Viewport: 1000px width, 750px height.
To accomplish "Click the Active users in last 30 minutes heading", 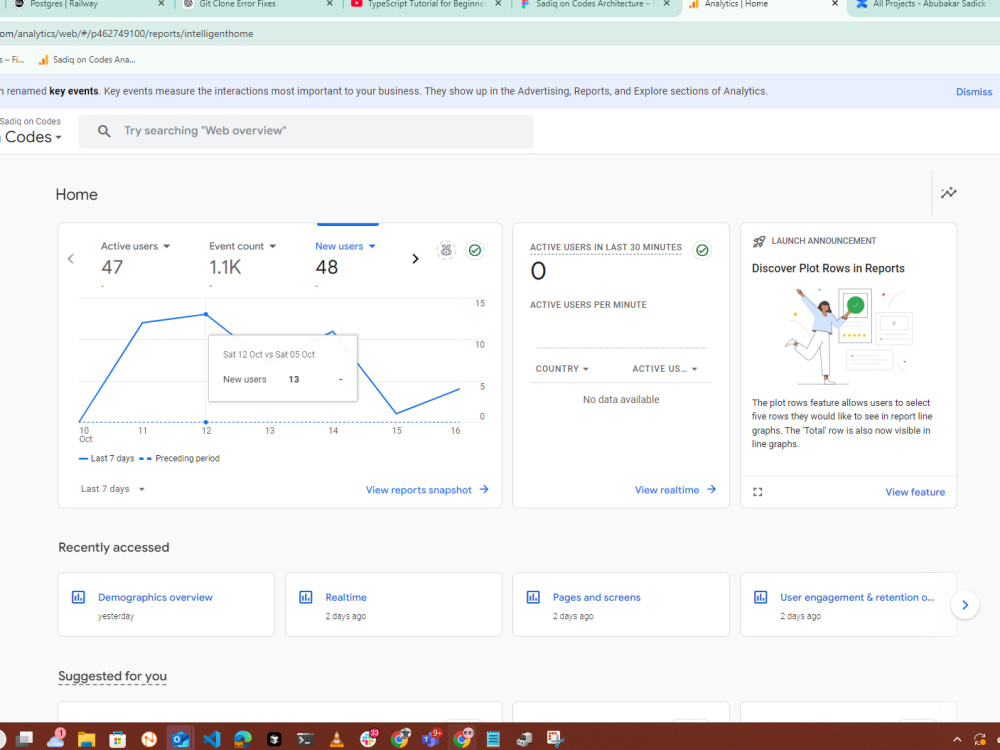I will tap(605, 247).
